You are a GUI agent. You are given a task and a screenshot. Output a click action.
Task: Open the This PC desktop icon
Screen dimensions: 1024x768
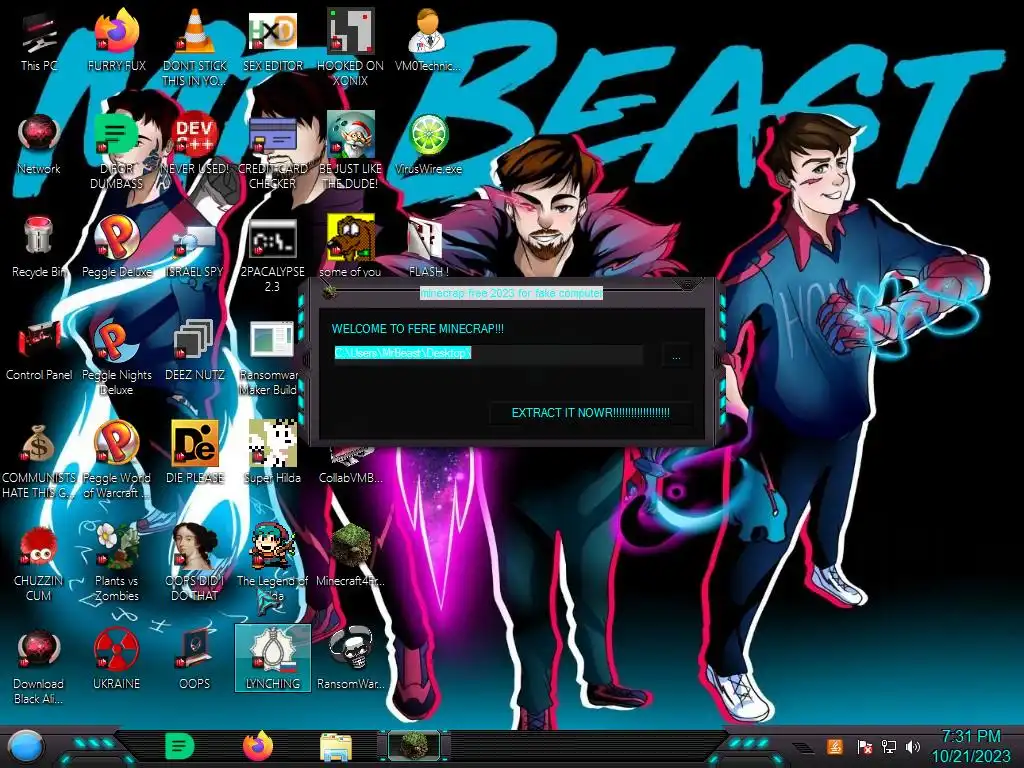(x=39, y=42)
